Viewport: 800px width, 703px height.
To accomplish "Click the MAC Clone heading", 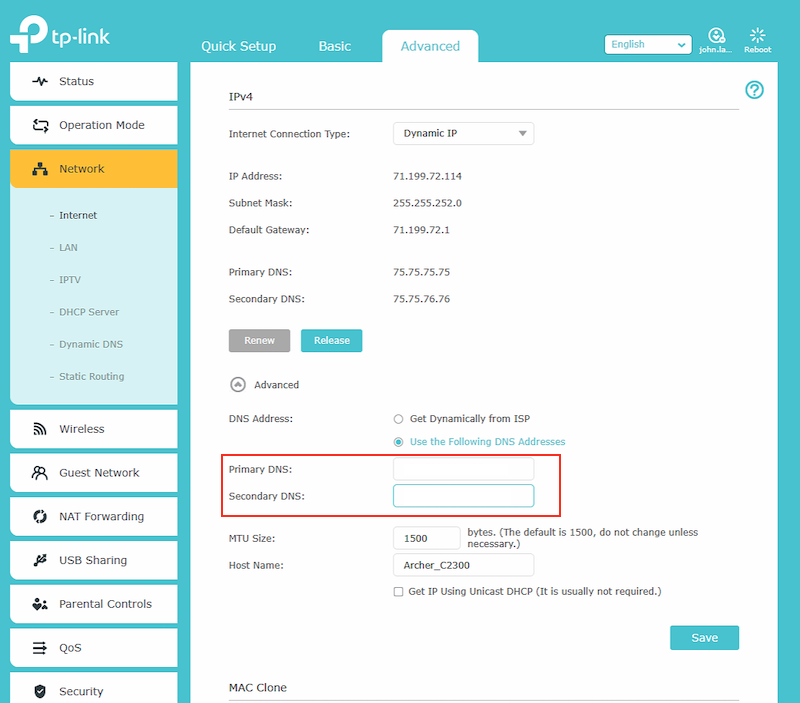I will 258,688.
